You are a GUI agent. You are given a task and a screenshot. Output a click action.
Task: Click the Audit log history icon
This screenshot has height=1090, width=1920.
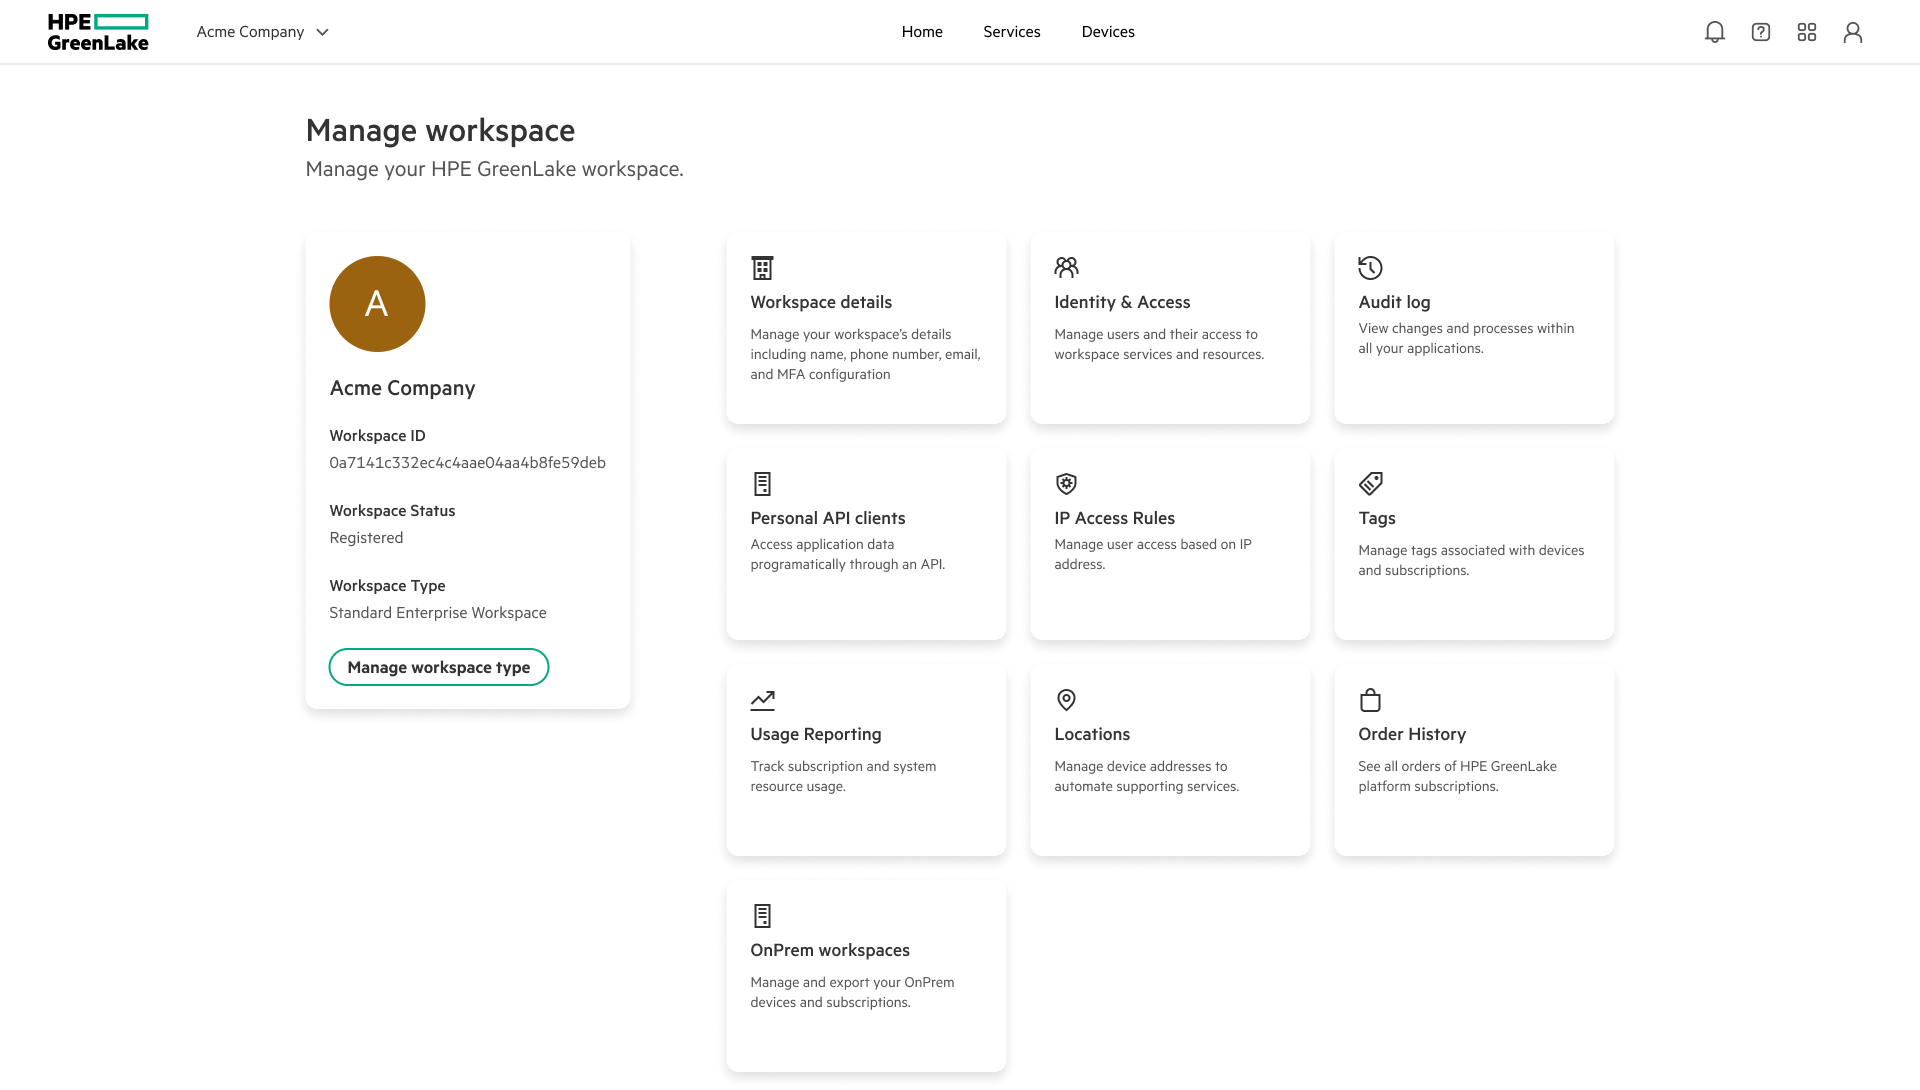coord(1370,268)
